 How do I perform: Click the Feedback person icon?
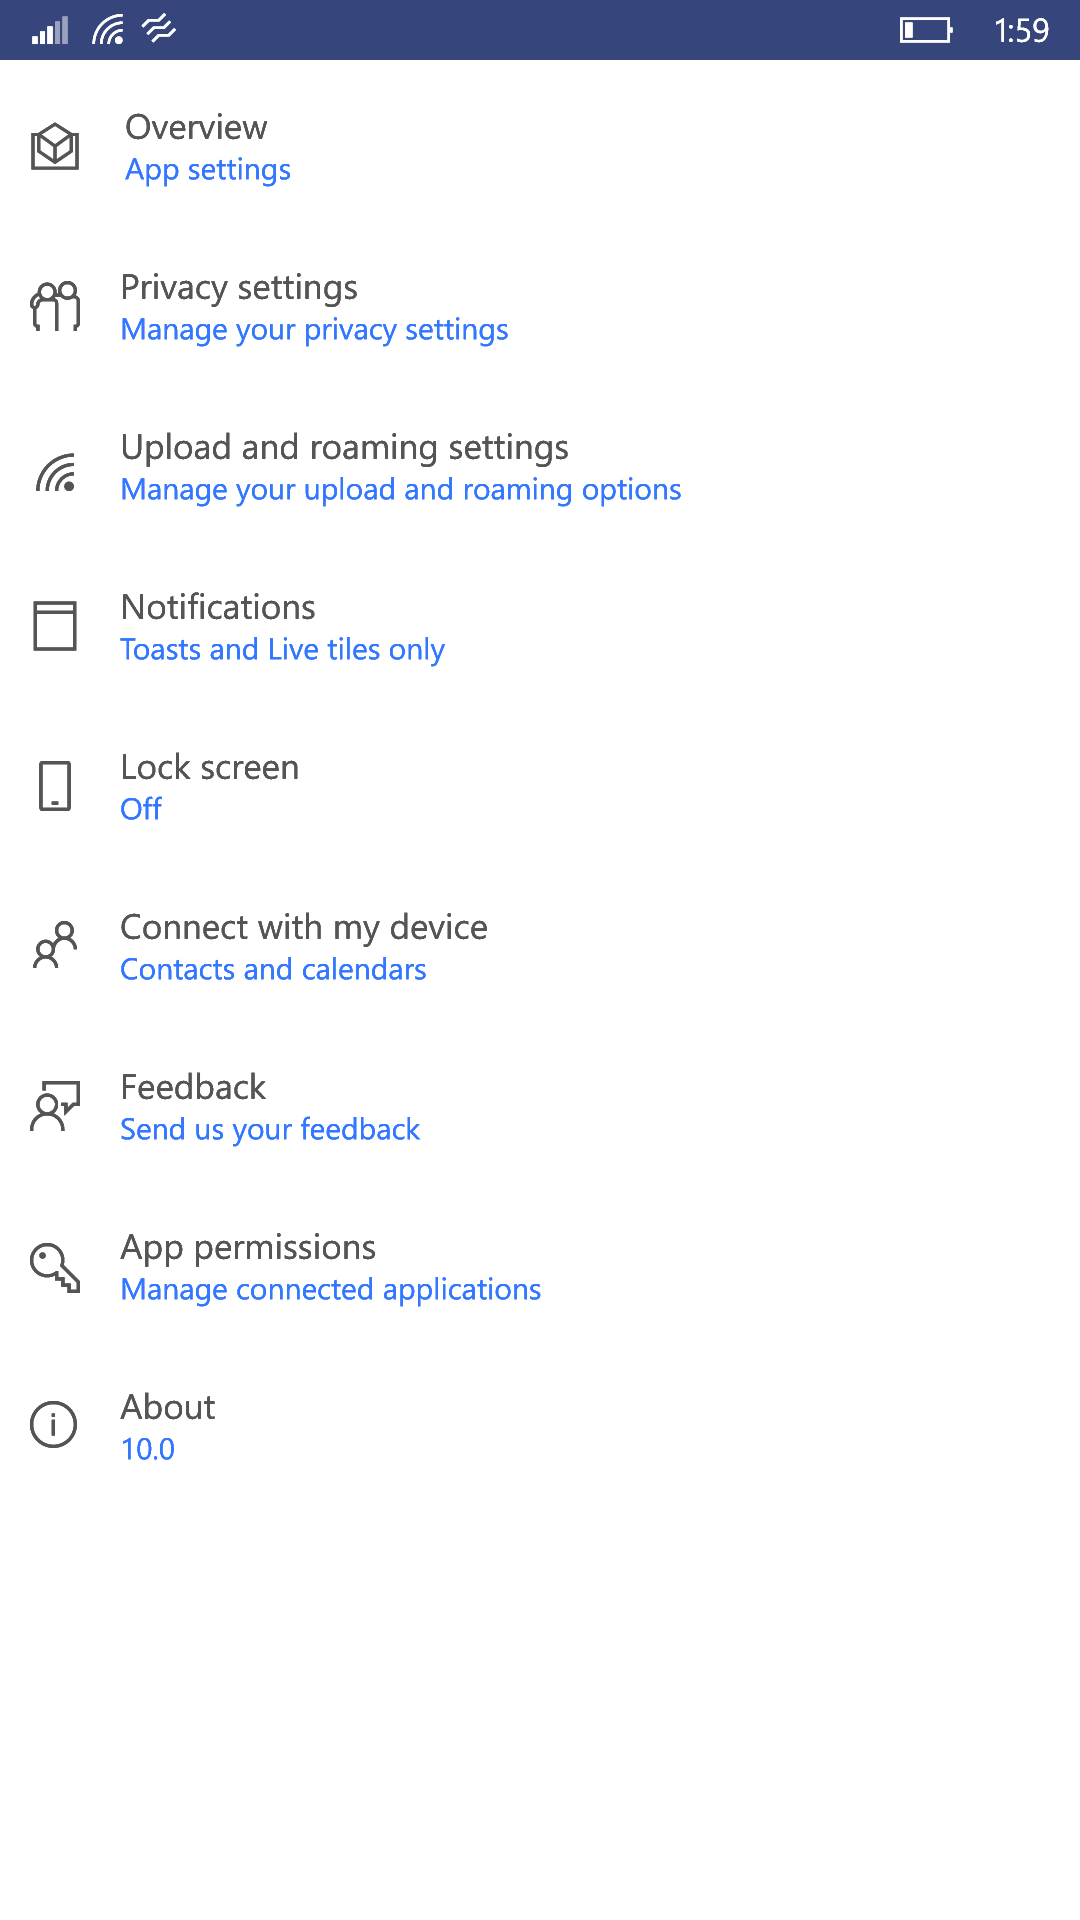[x=55, y=1105]
